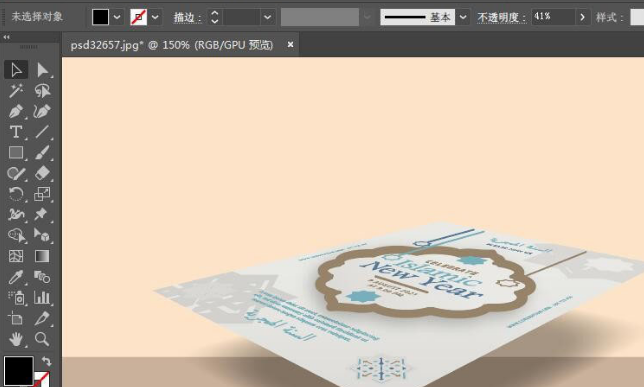The width and height of the screenshot is (644, 387).
Task: Select the Type tool
Action: (x=16, y=132)
